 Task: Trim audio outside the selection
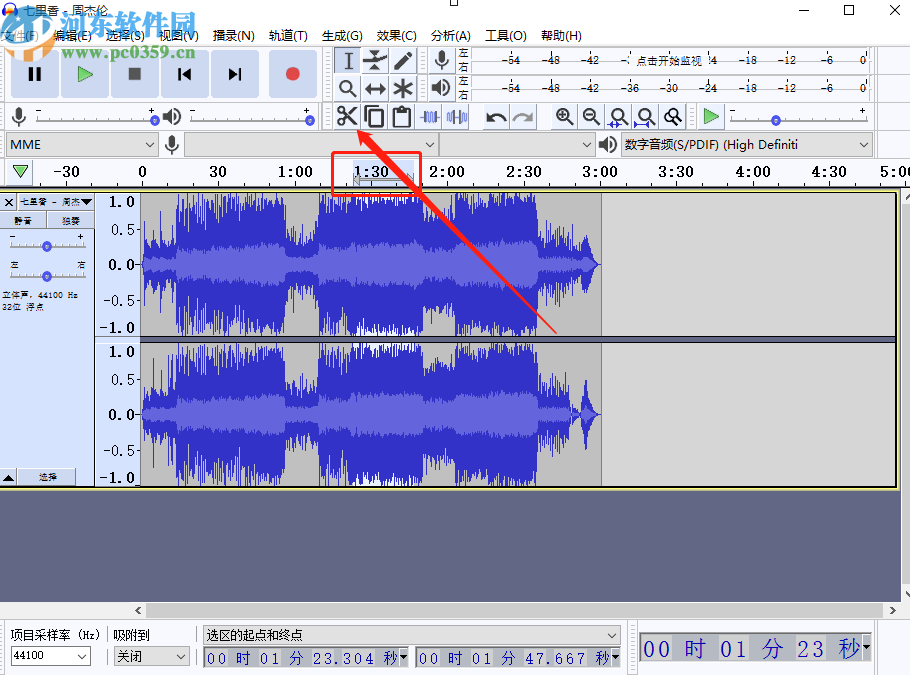pos(429,117)
